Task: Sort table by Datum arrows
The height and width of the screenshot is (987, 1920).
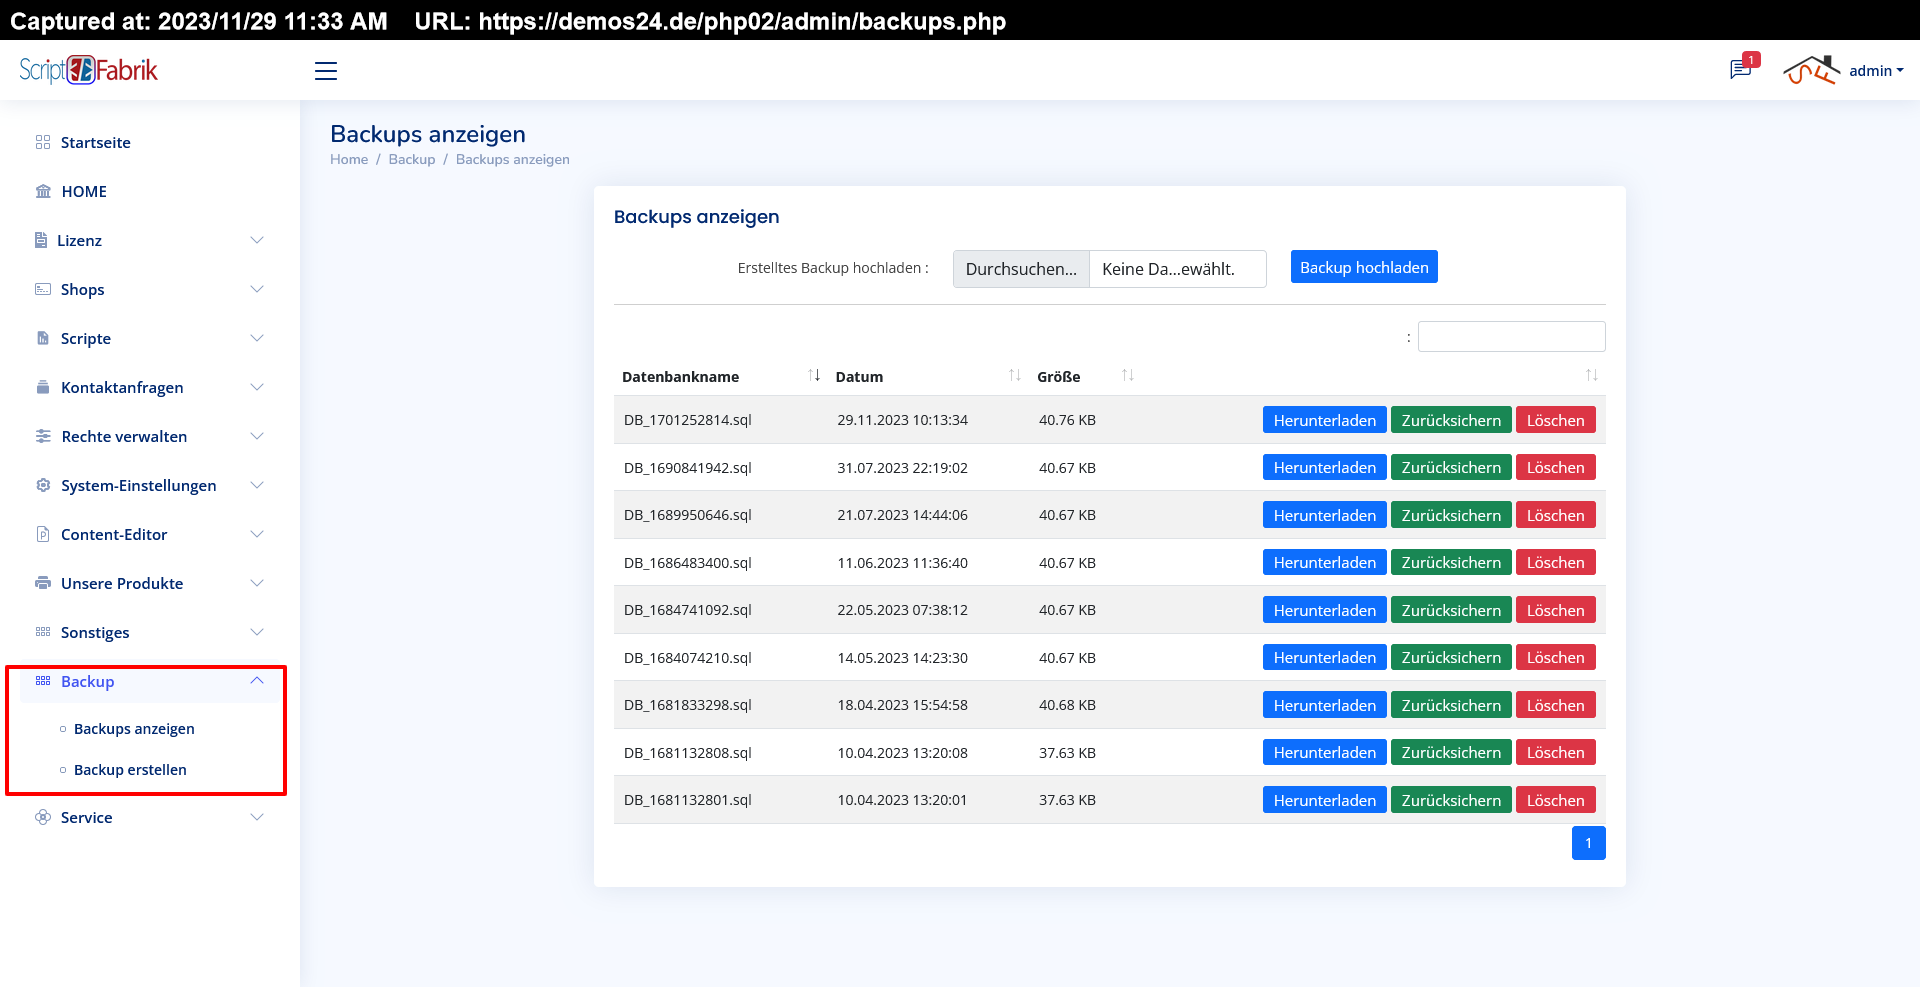Action: [x=1015, y=375]
